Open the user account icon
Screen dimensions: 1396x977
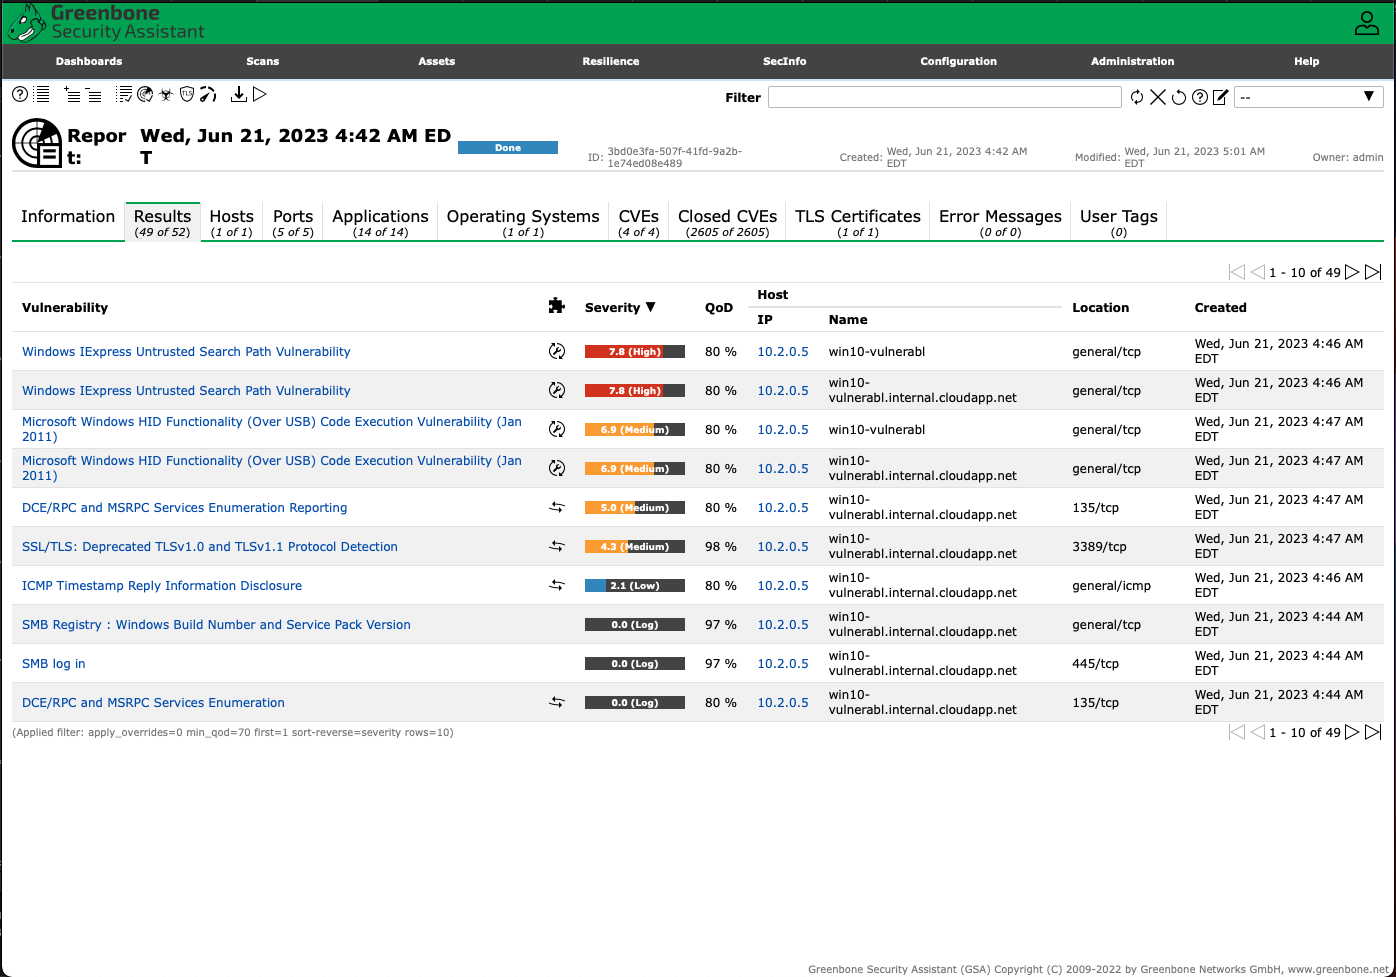[1366, 23]
